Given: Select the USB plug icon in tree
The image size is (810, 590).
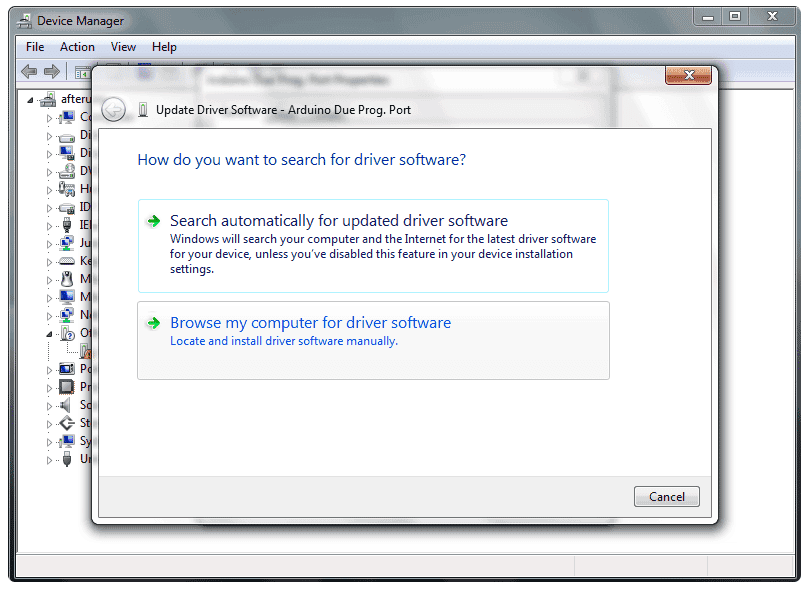Looking at the screenshot, I should 66,459.
